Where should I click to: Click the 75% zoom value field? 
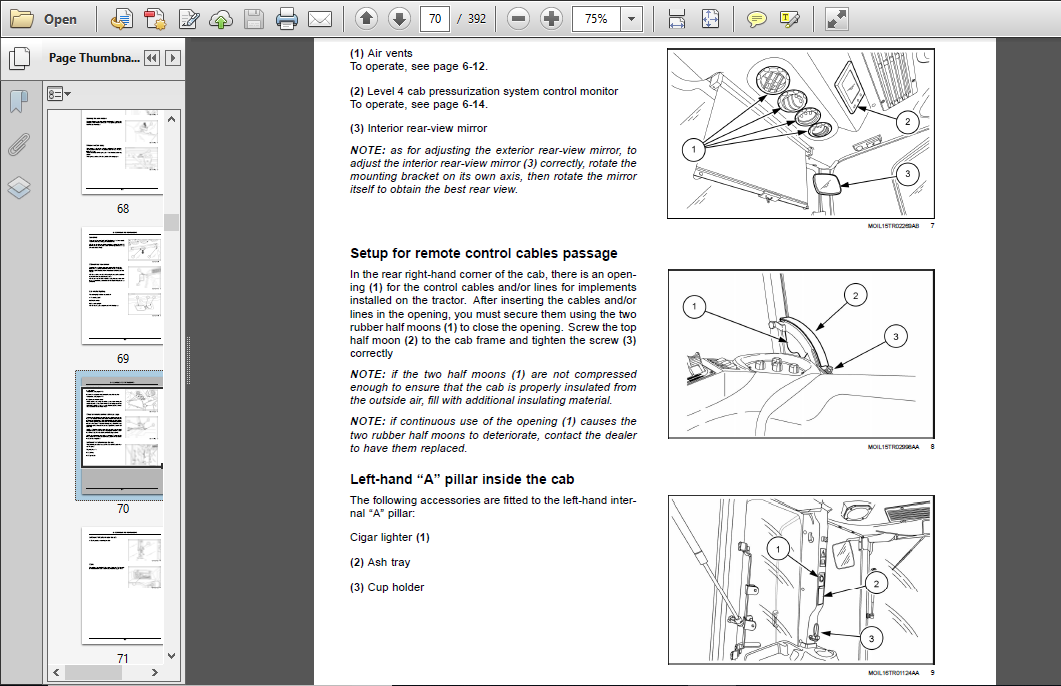click(x=597, y=19)
